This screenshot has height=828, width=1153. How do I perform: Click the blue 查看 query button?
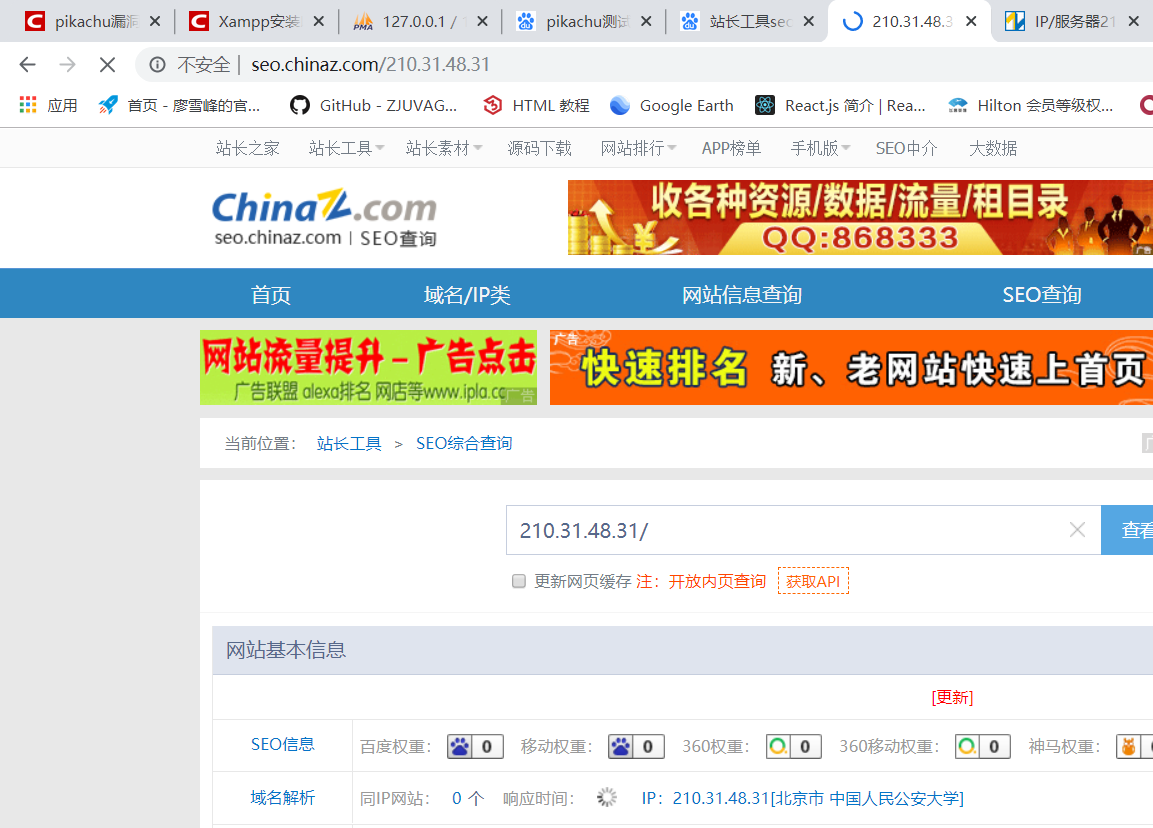tap(1127, 529)
